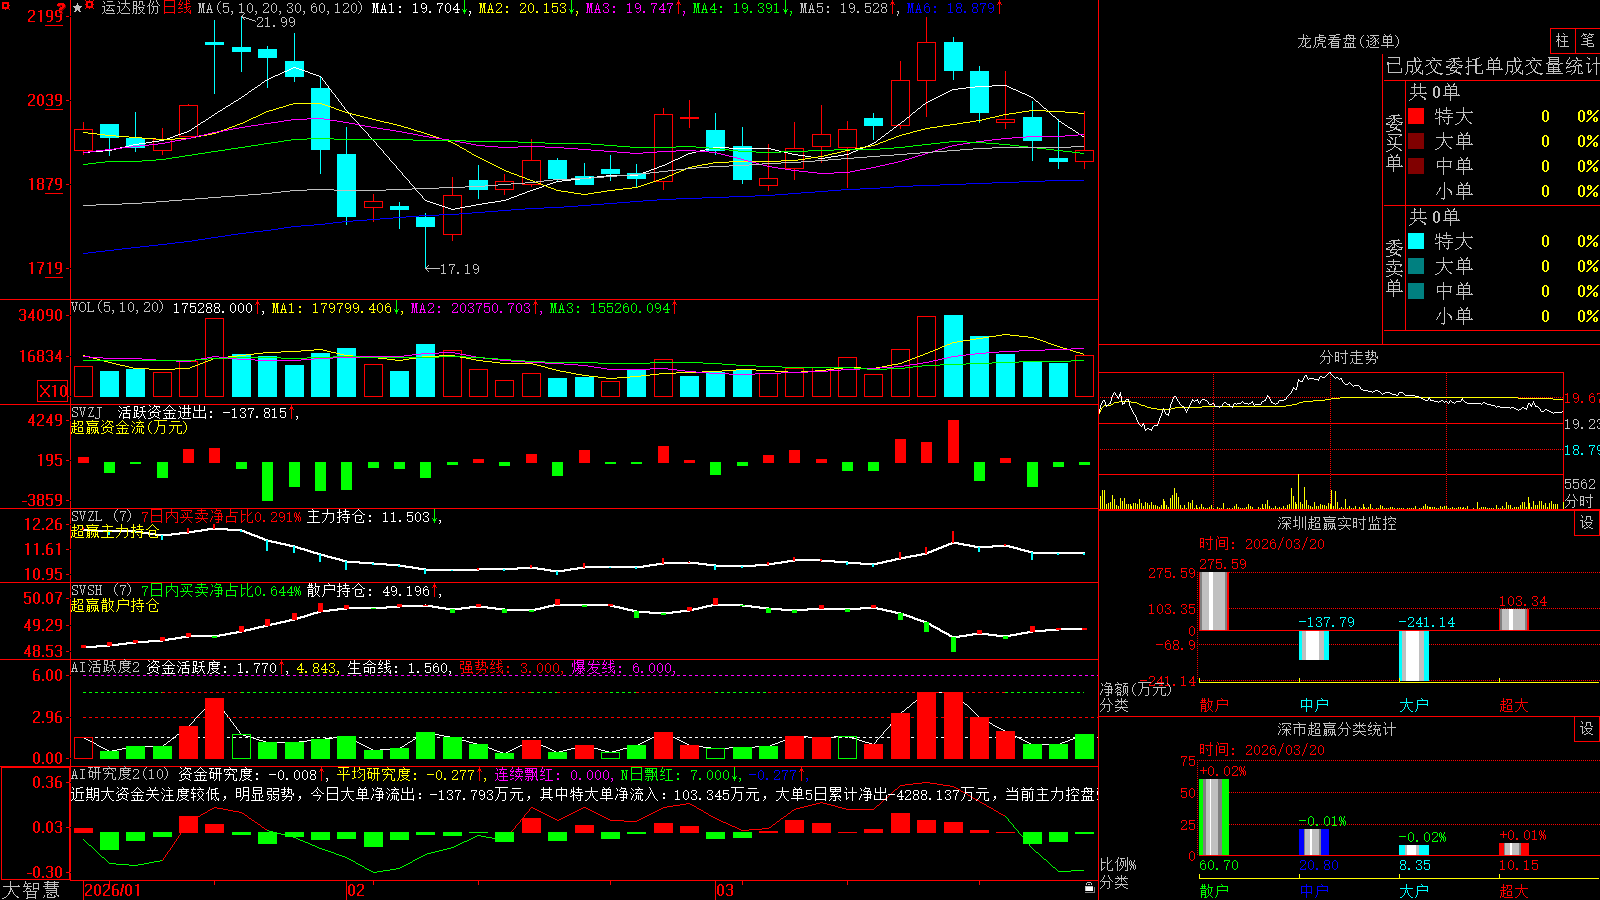Click the 运达股份 stock name
The width and height of the screenshot is (1600, 900).
(130, 8)
